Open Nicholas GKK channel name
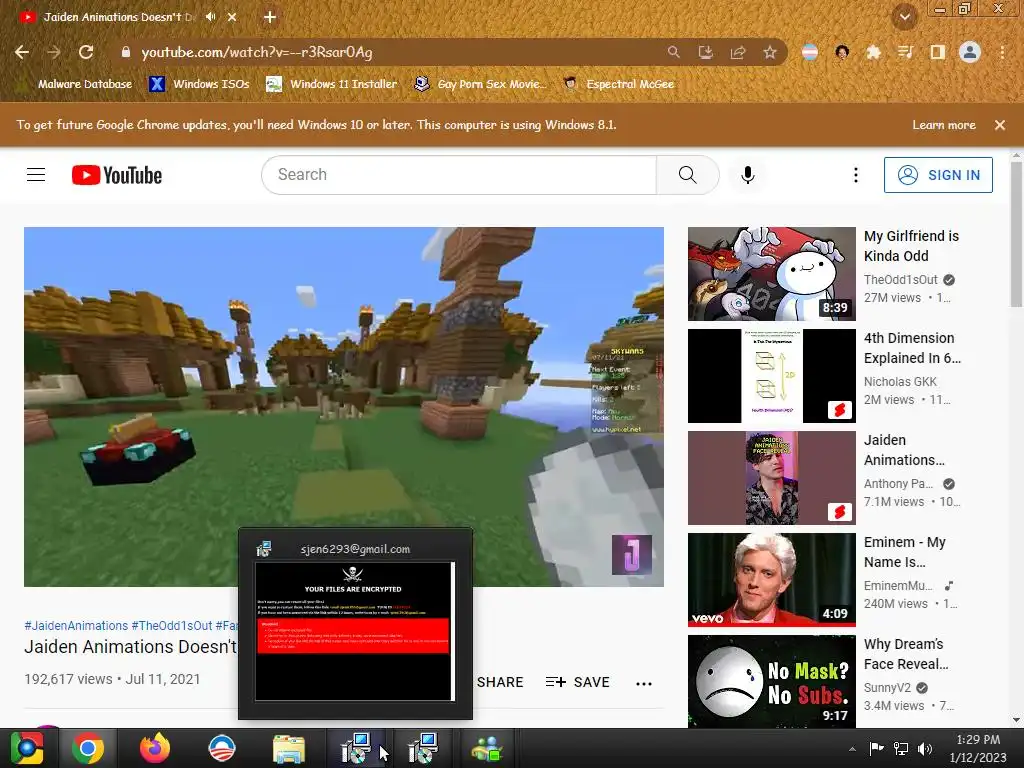This screenshot has height=768, width=1024. click(900, 381)
